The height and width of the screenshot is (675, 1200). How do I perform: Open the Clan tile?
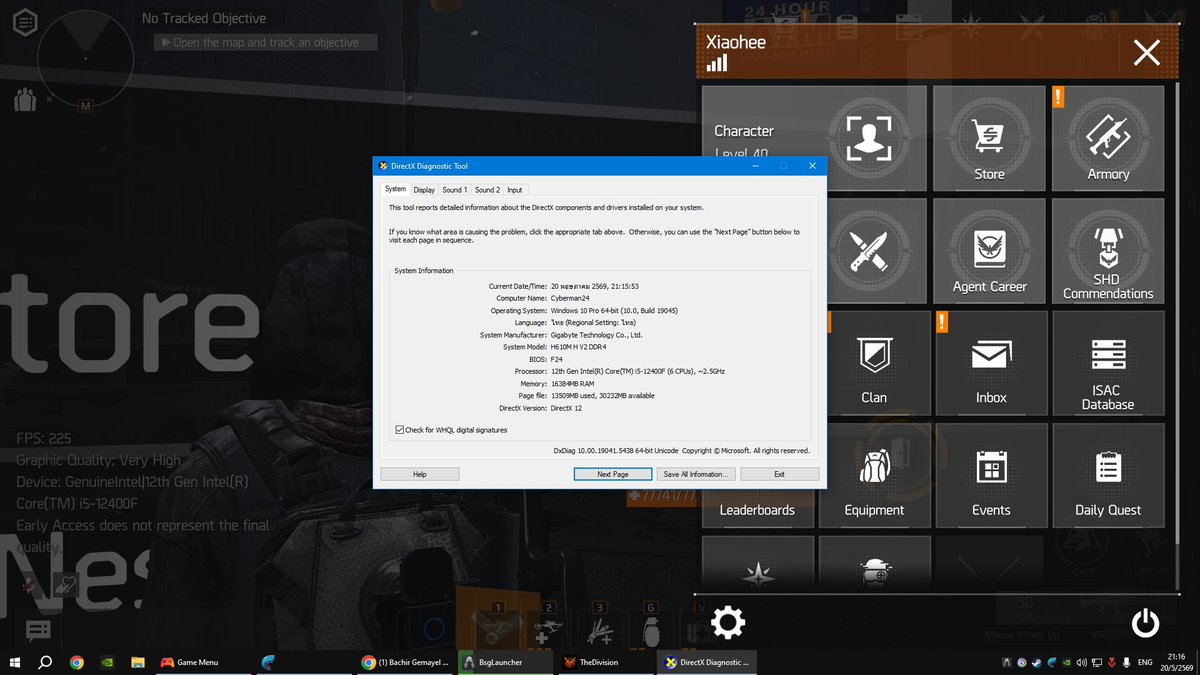(x=874, y=363)
